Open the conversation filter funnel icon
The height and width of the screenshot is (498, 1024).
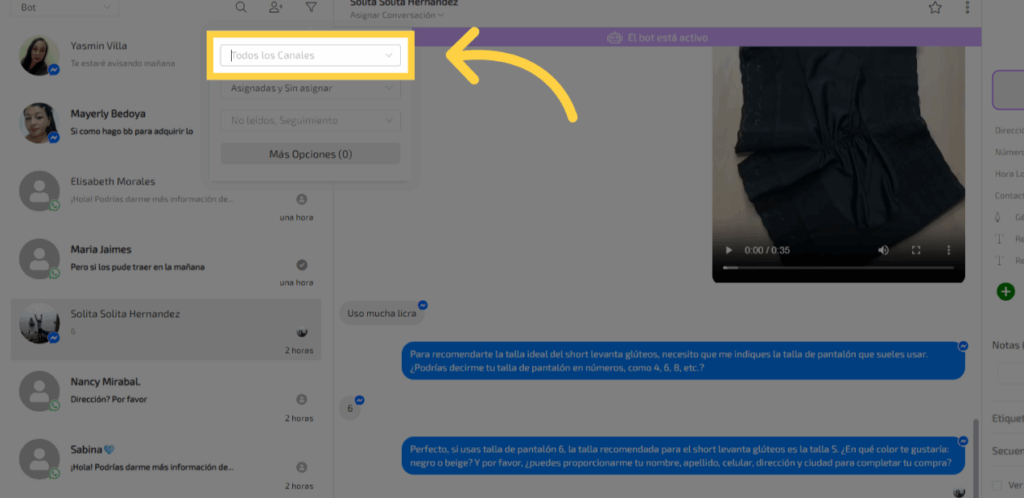311,8
